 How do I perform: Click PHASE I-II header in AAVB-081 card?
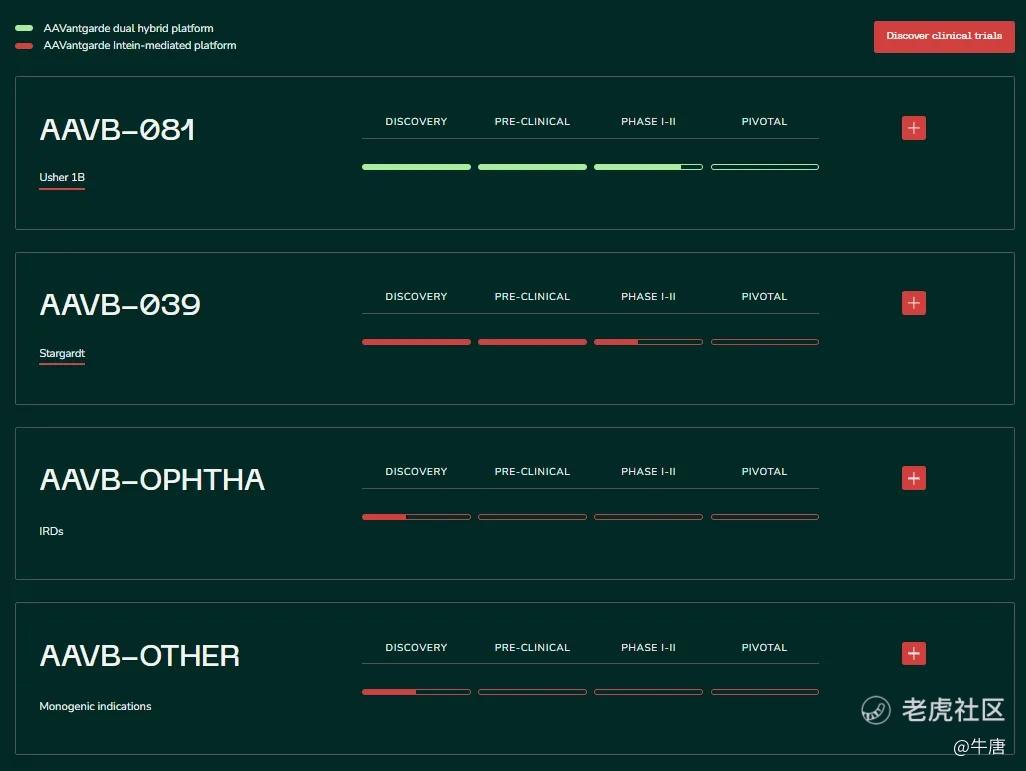click(648, 122)
